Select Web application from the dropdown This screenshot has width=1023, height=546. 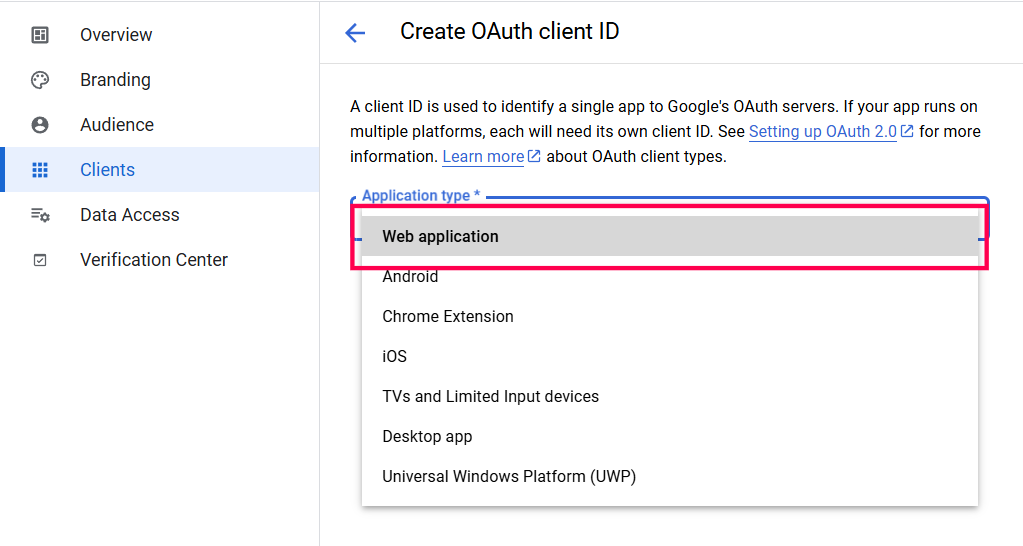pyautogui.click(x=440, y=237)
